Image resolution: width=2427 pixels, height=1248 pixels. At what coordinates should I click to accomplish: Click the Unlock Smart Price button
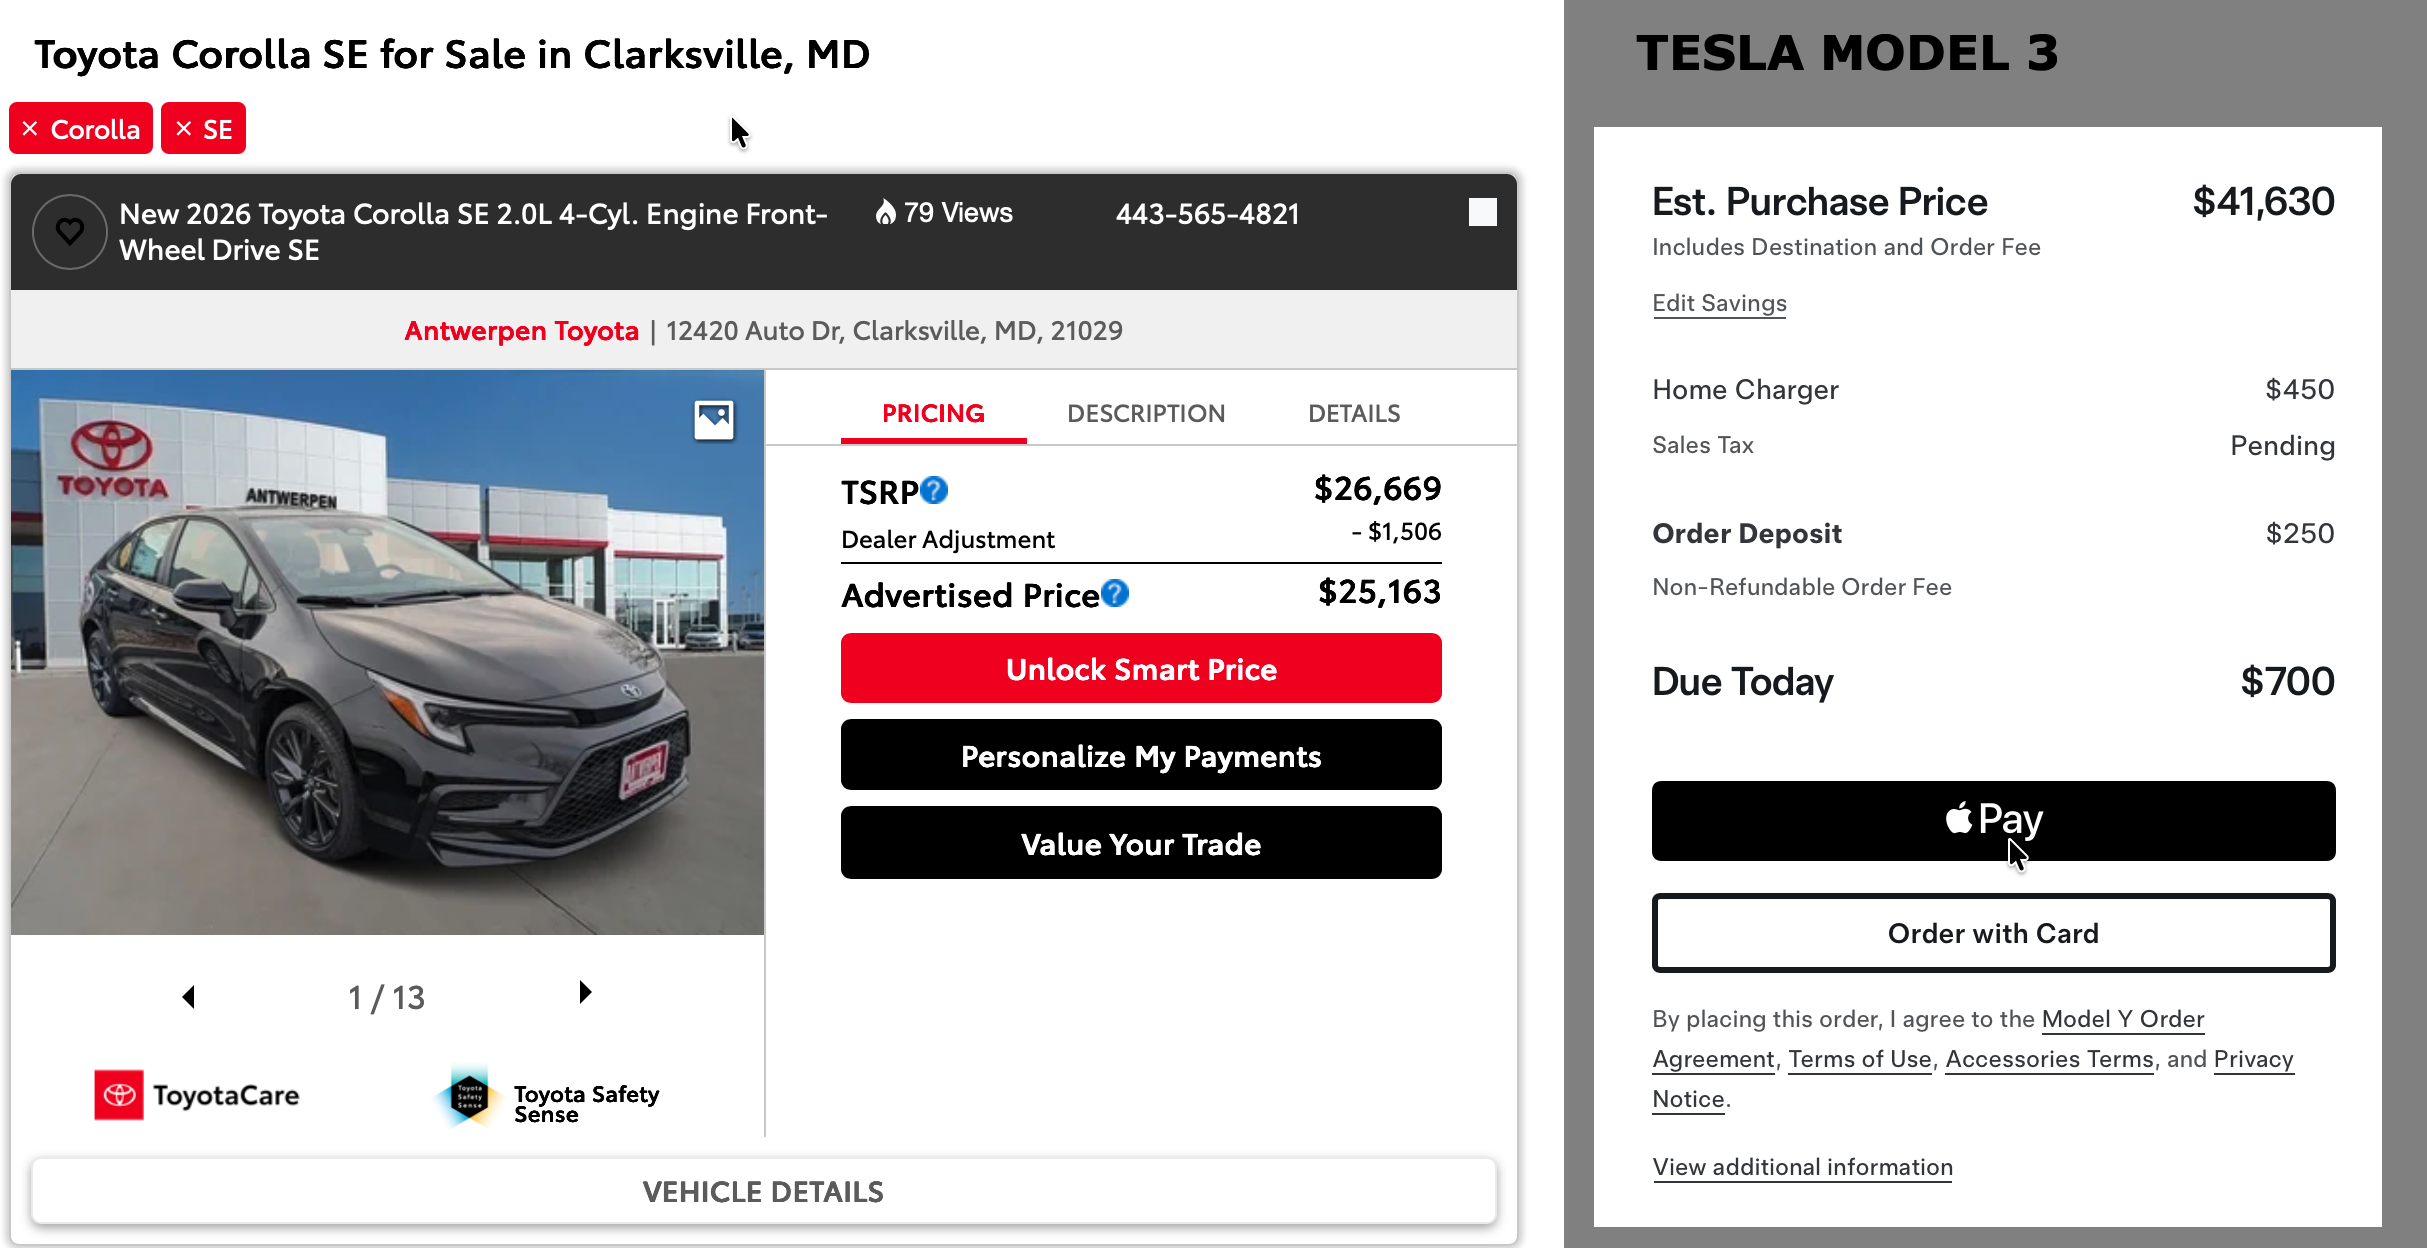[1141, 669]
